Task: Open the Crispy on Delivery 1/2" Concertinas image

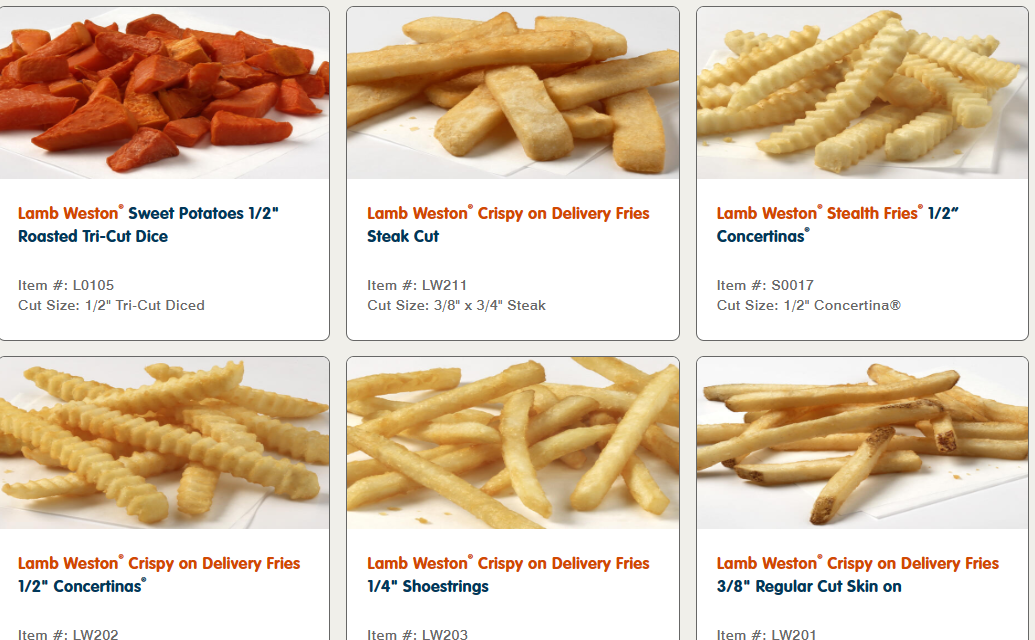Action: [x=164, y=443]
